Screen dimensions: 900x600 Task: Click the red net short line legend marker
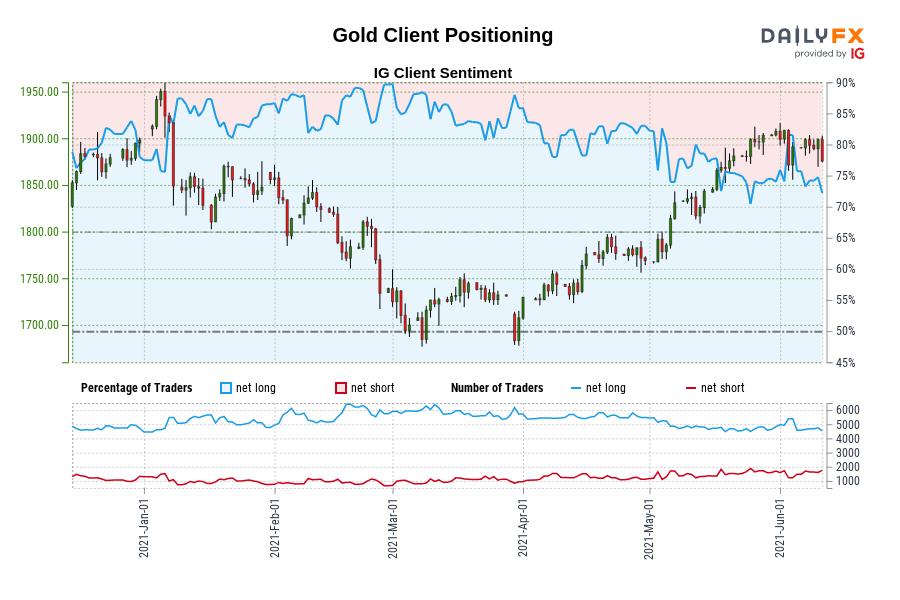pos(691,389)
